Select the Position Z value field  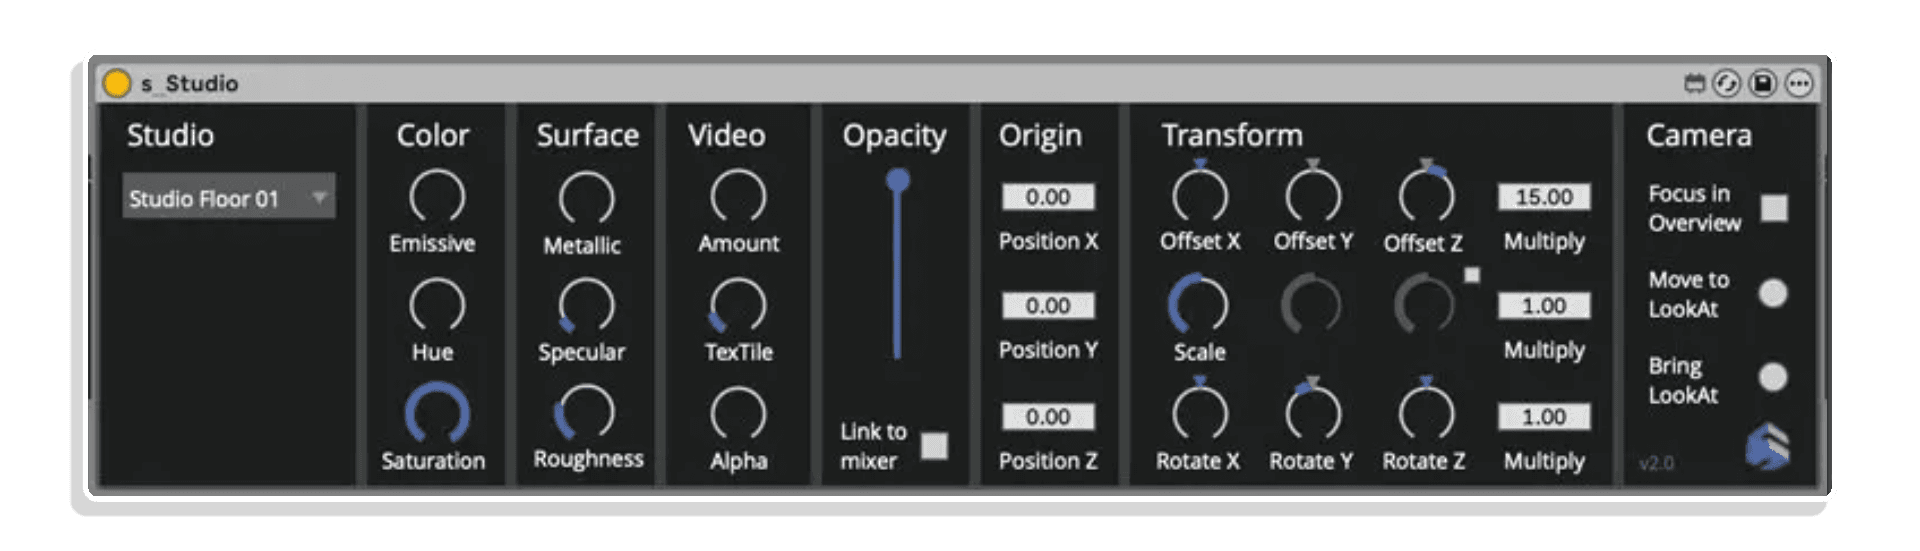coord(1048,416)
